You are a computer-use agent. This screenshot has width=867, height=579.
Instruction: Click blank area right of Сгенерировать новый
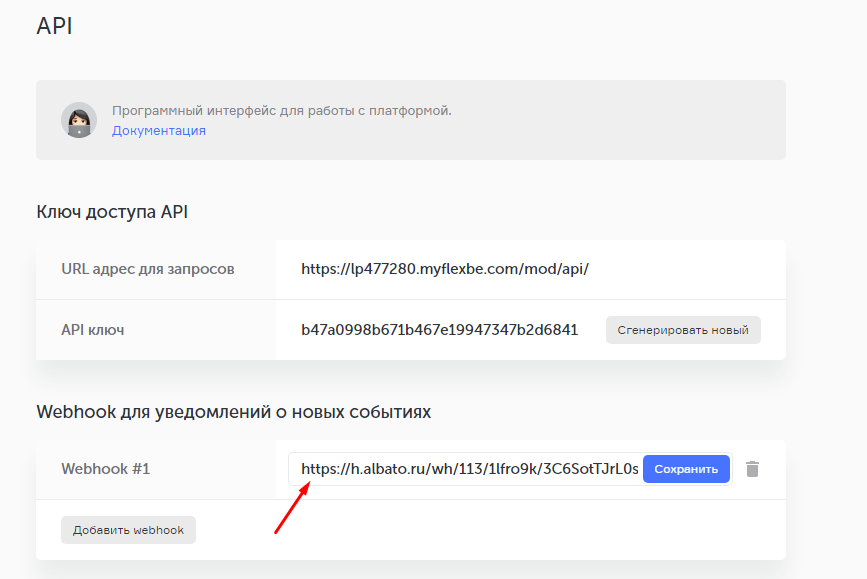click(x=772, y=330)
